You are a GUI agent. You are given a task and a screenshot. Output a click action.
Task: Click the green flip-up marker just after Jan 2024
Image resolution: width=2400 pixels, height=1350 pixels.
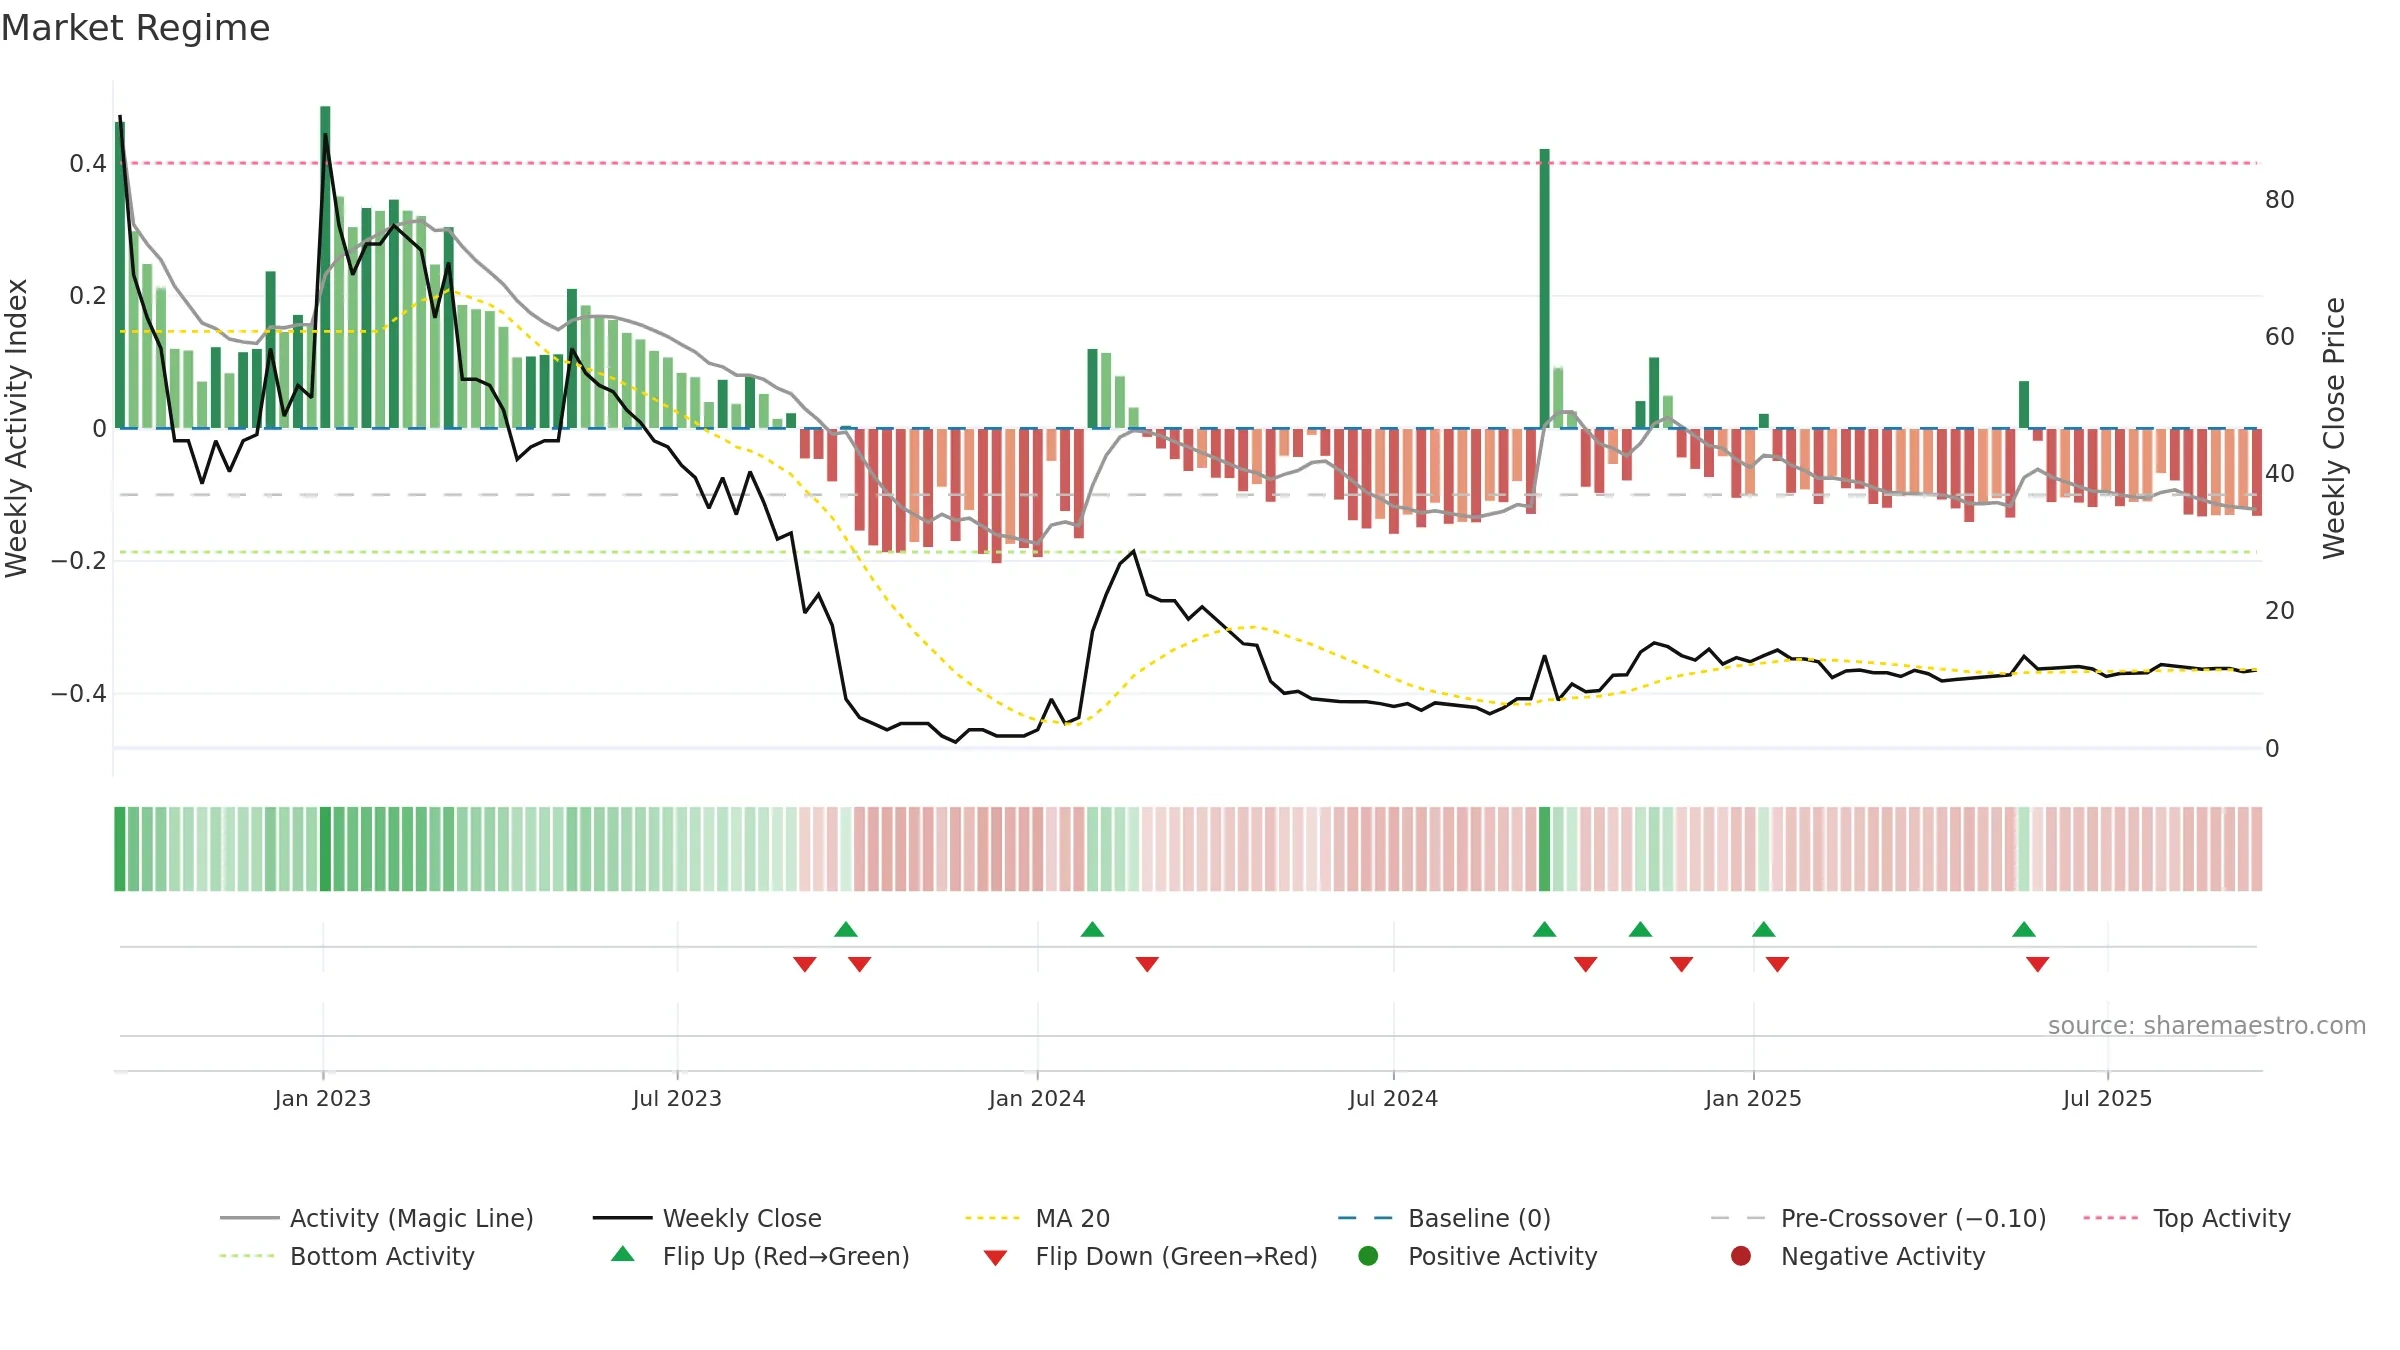click(1092, 930)
